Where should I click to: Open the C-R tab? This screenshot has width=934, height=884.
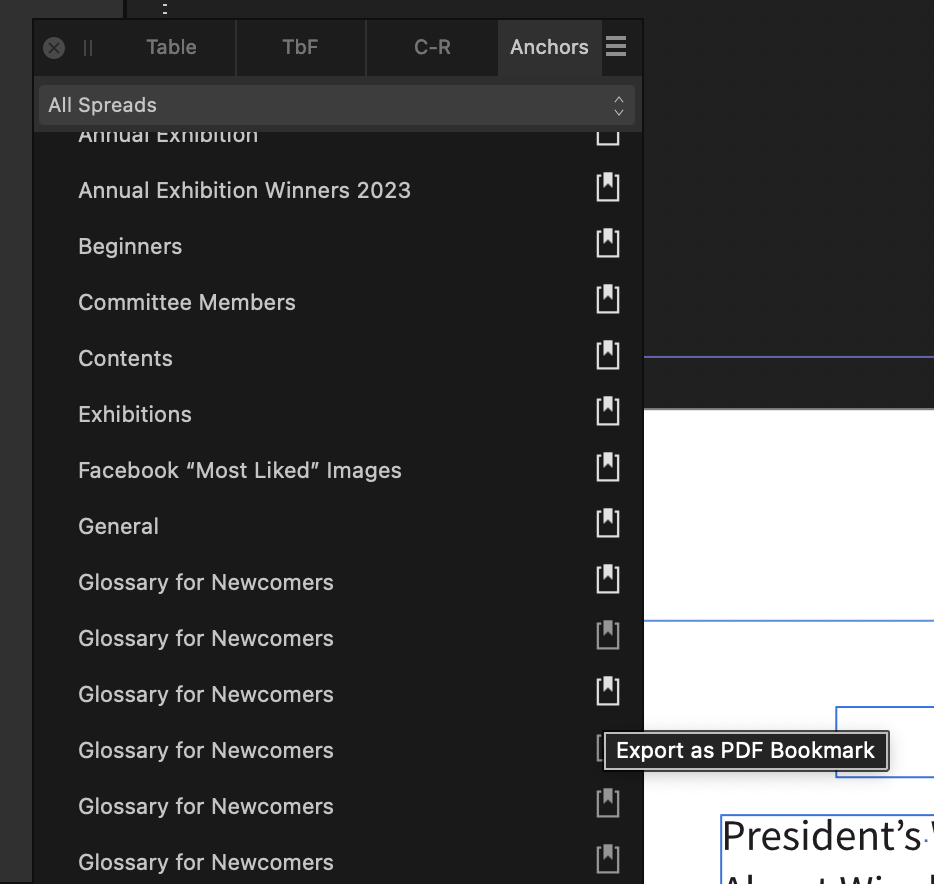point(432,47)
